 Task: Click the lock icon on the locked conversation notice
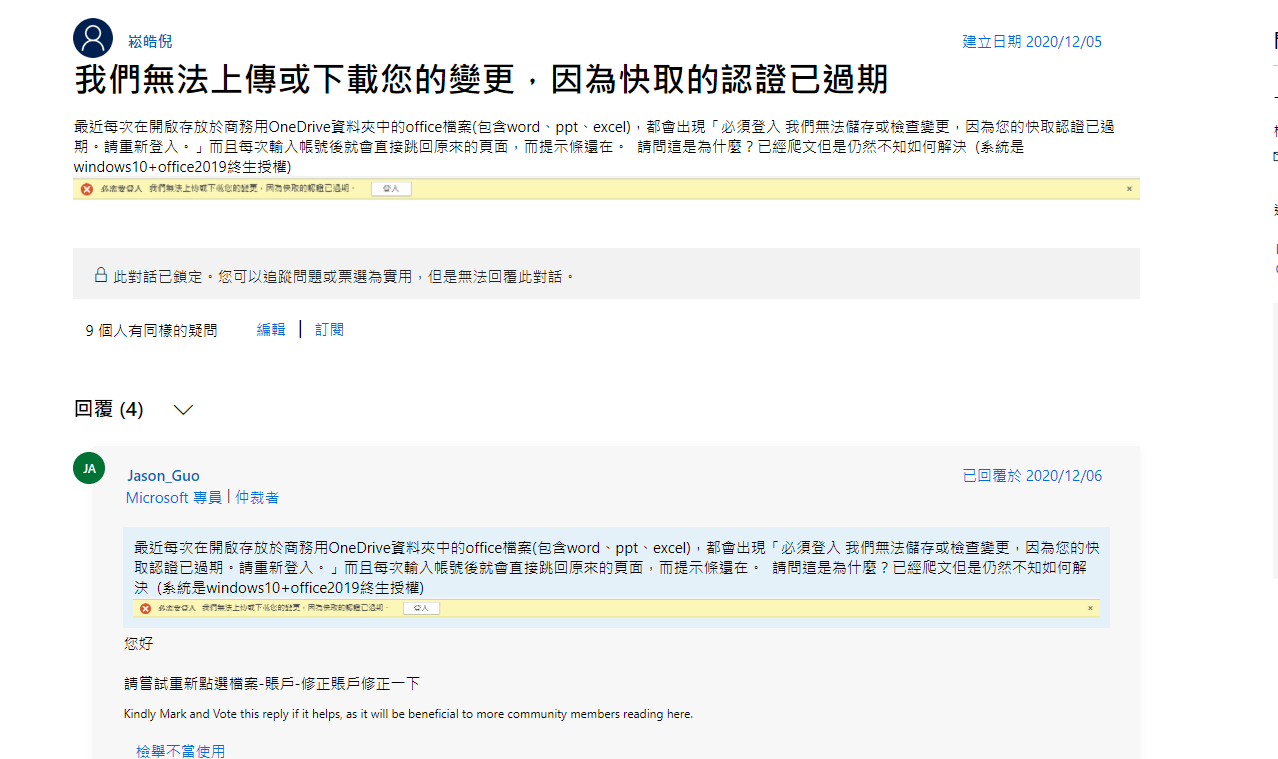pyautogui.click(x=98, y=273)
